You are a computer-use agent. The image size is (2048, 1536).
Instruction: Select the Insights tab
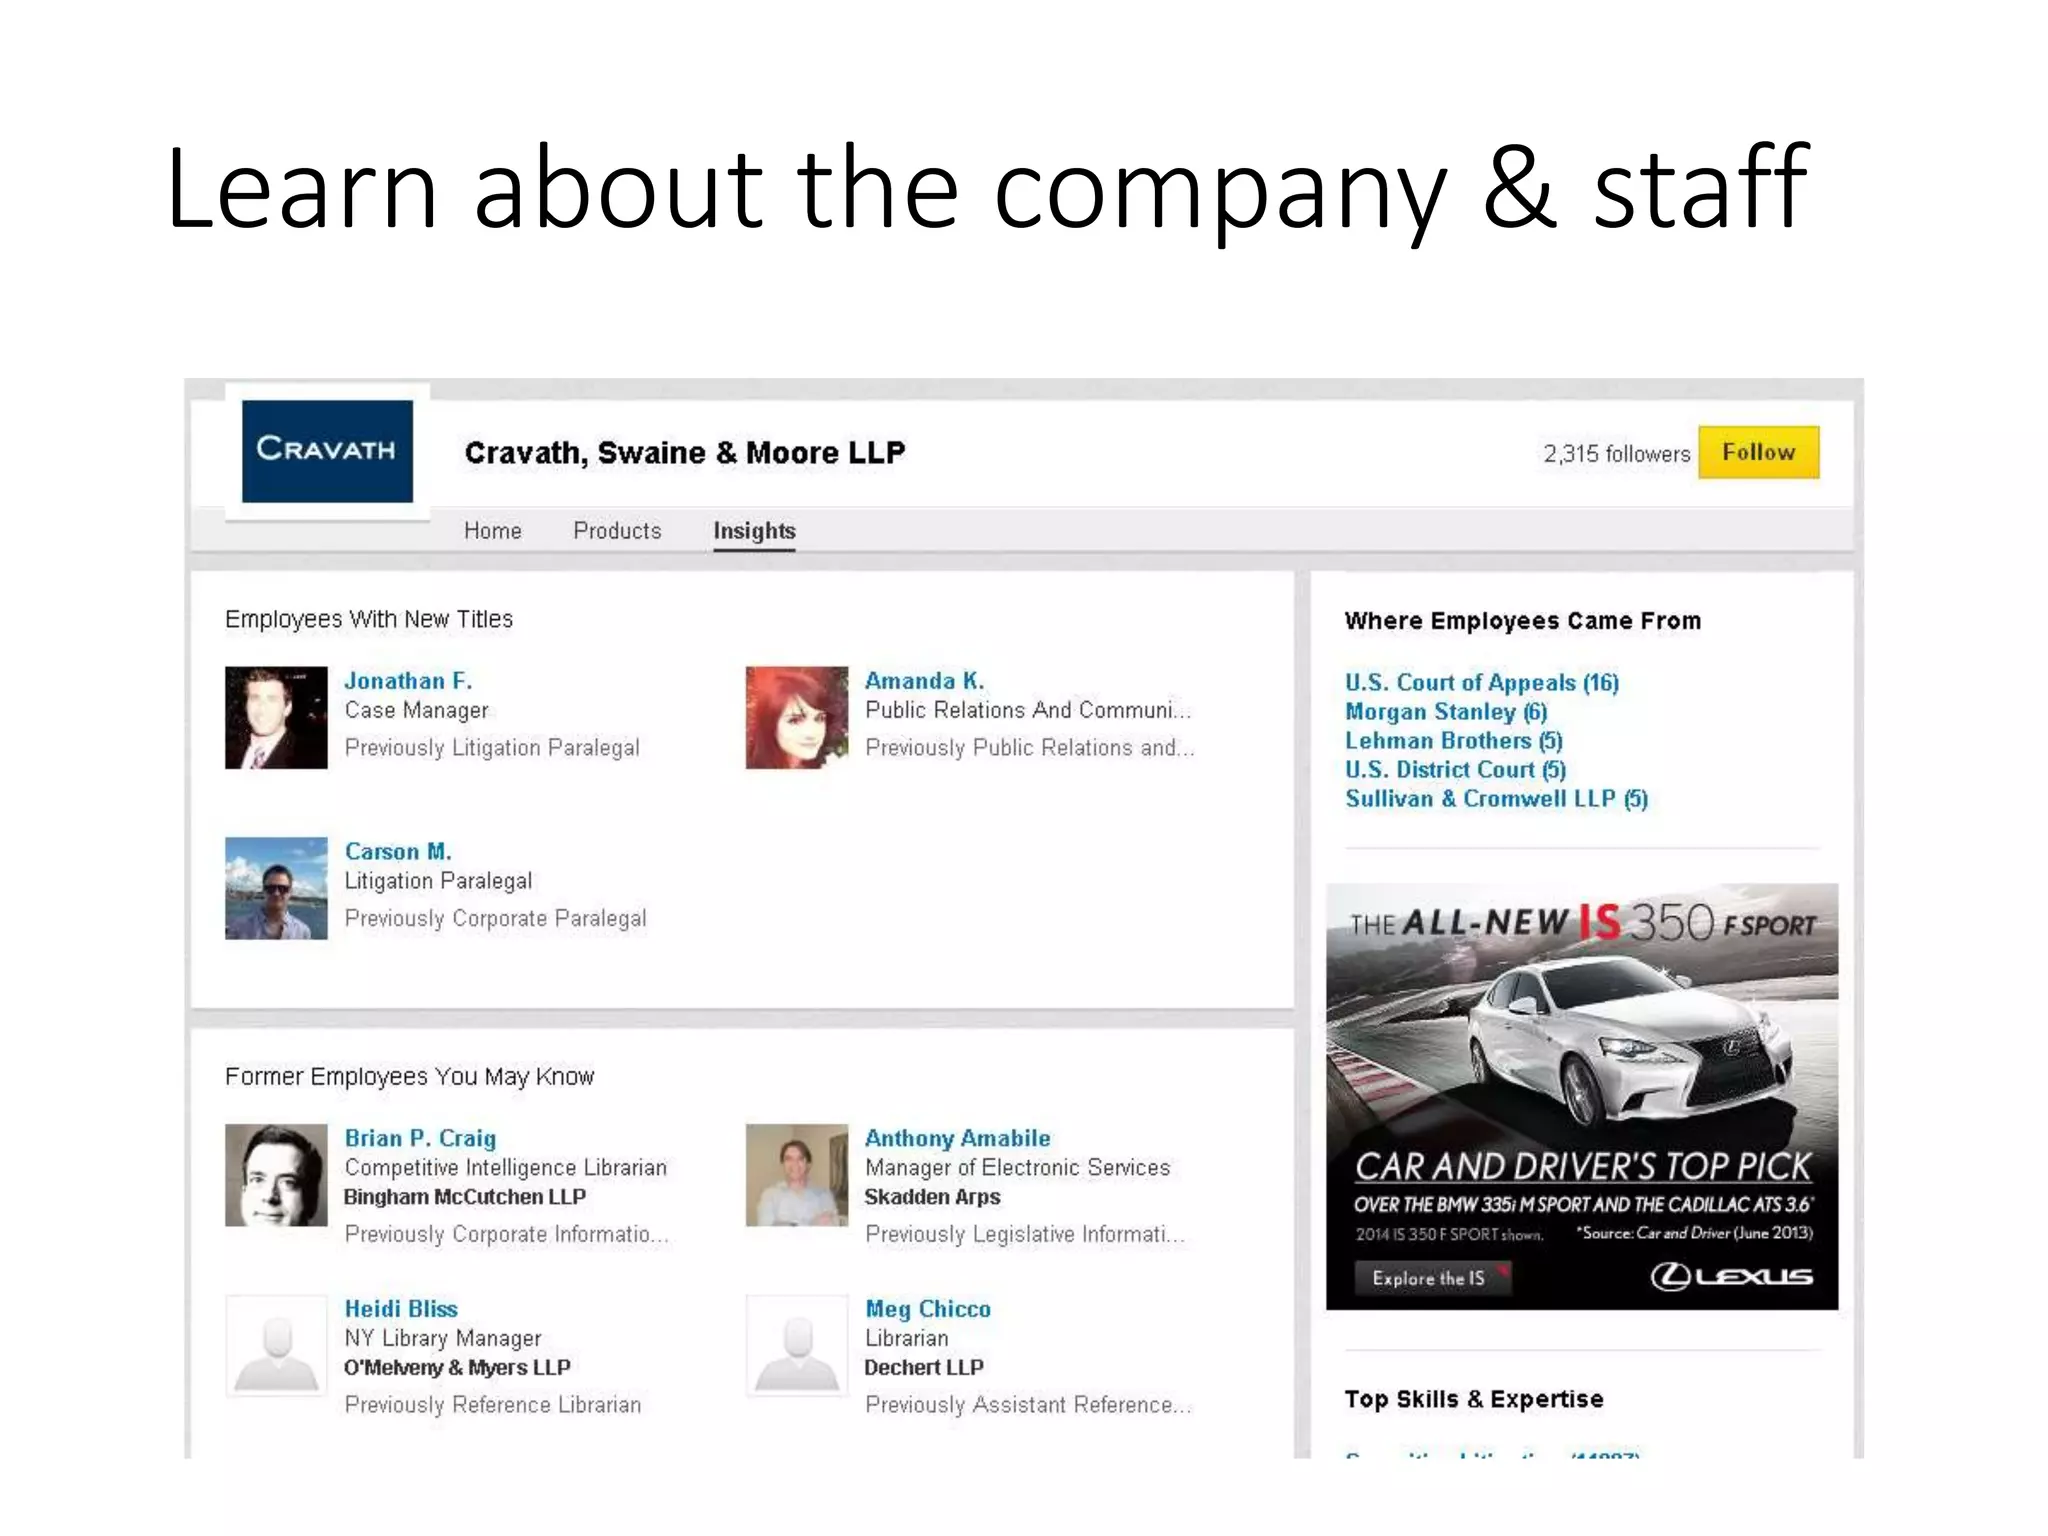pos(754,531)
